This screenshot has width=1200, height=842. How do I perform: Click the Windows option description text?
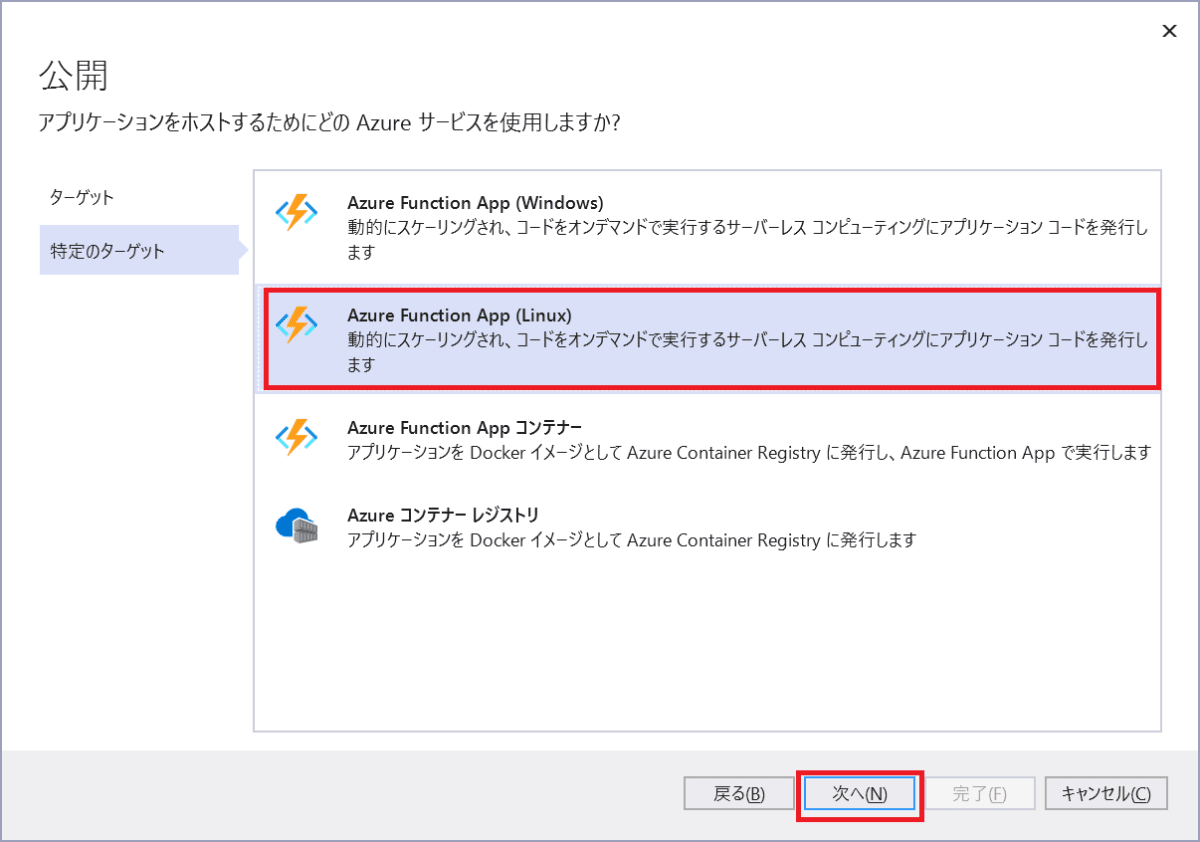(x=747, y=240)
